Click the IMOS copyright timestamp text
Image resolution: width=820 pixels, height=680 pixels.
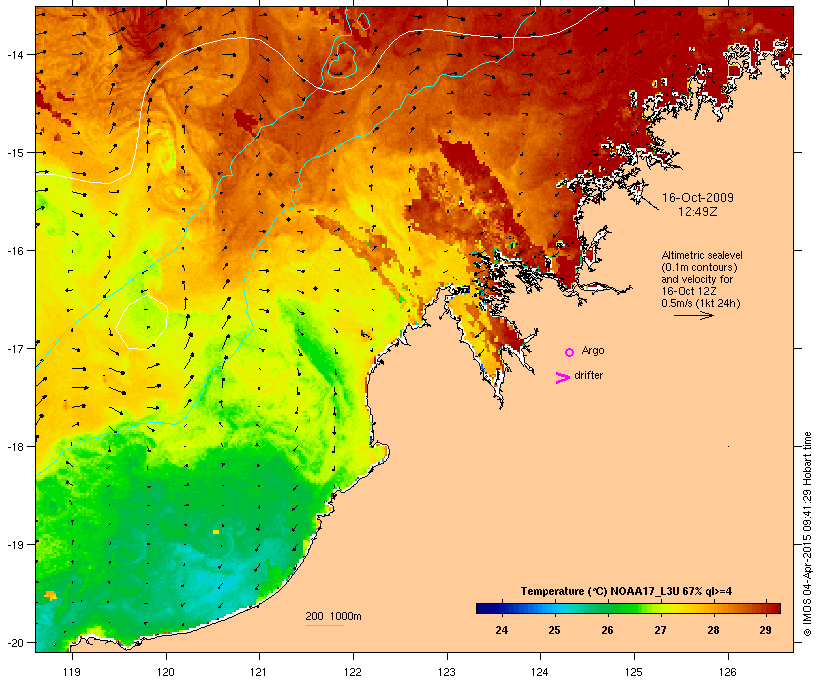(807, 534)
